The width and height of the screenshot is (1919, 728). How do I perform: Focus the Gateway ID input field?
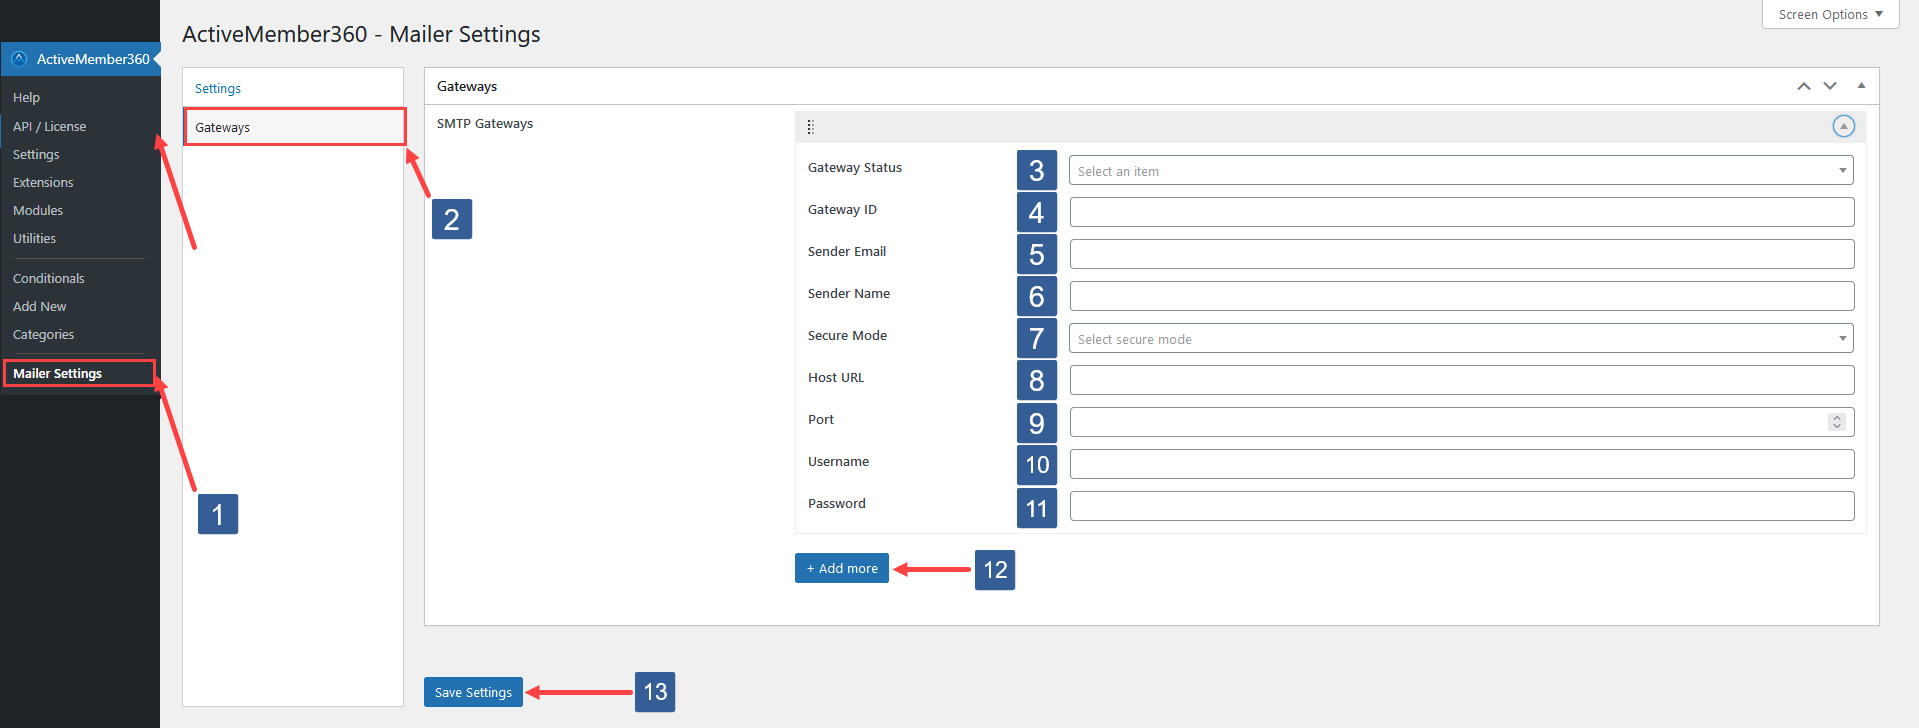coord(1462,212)
